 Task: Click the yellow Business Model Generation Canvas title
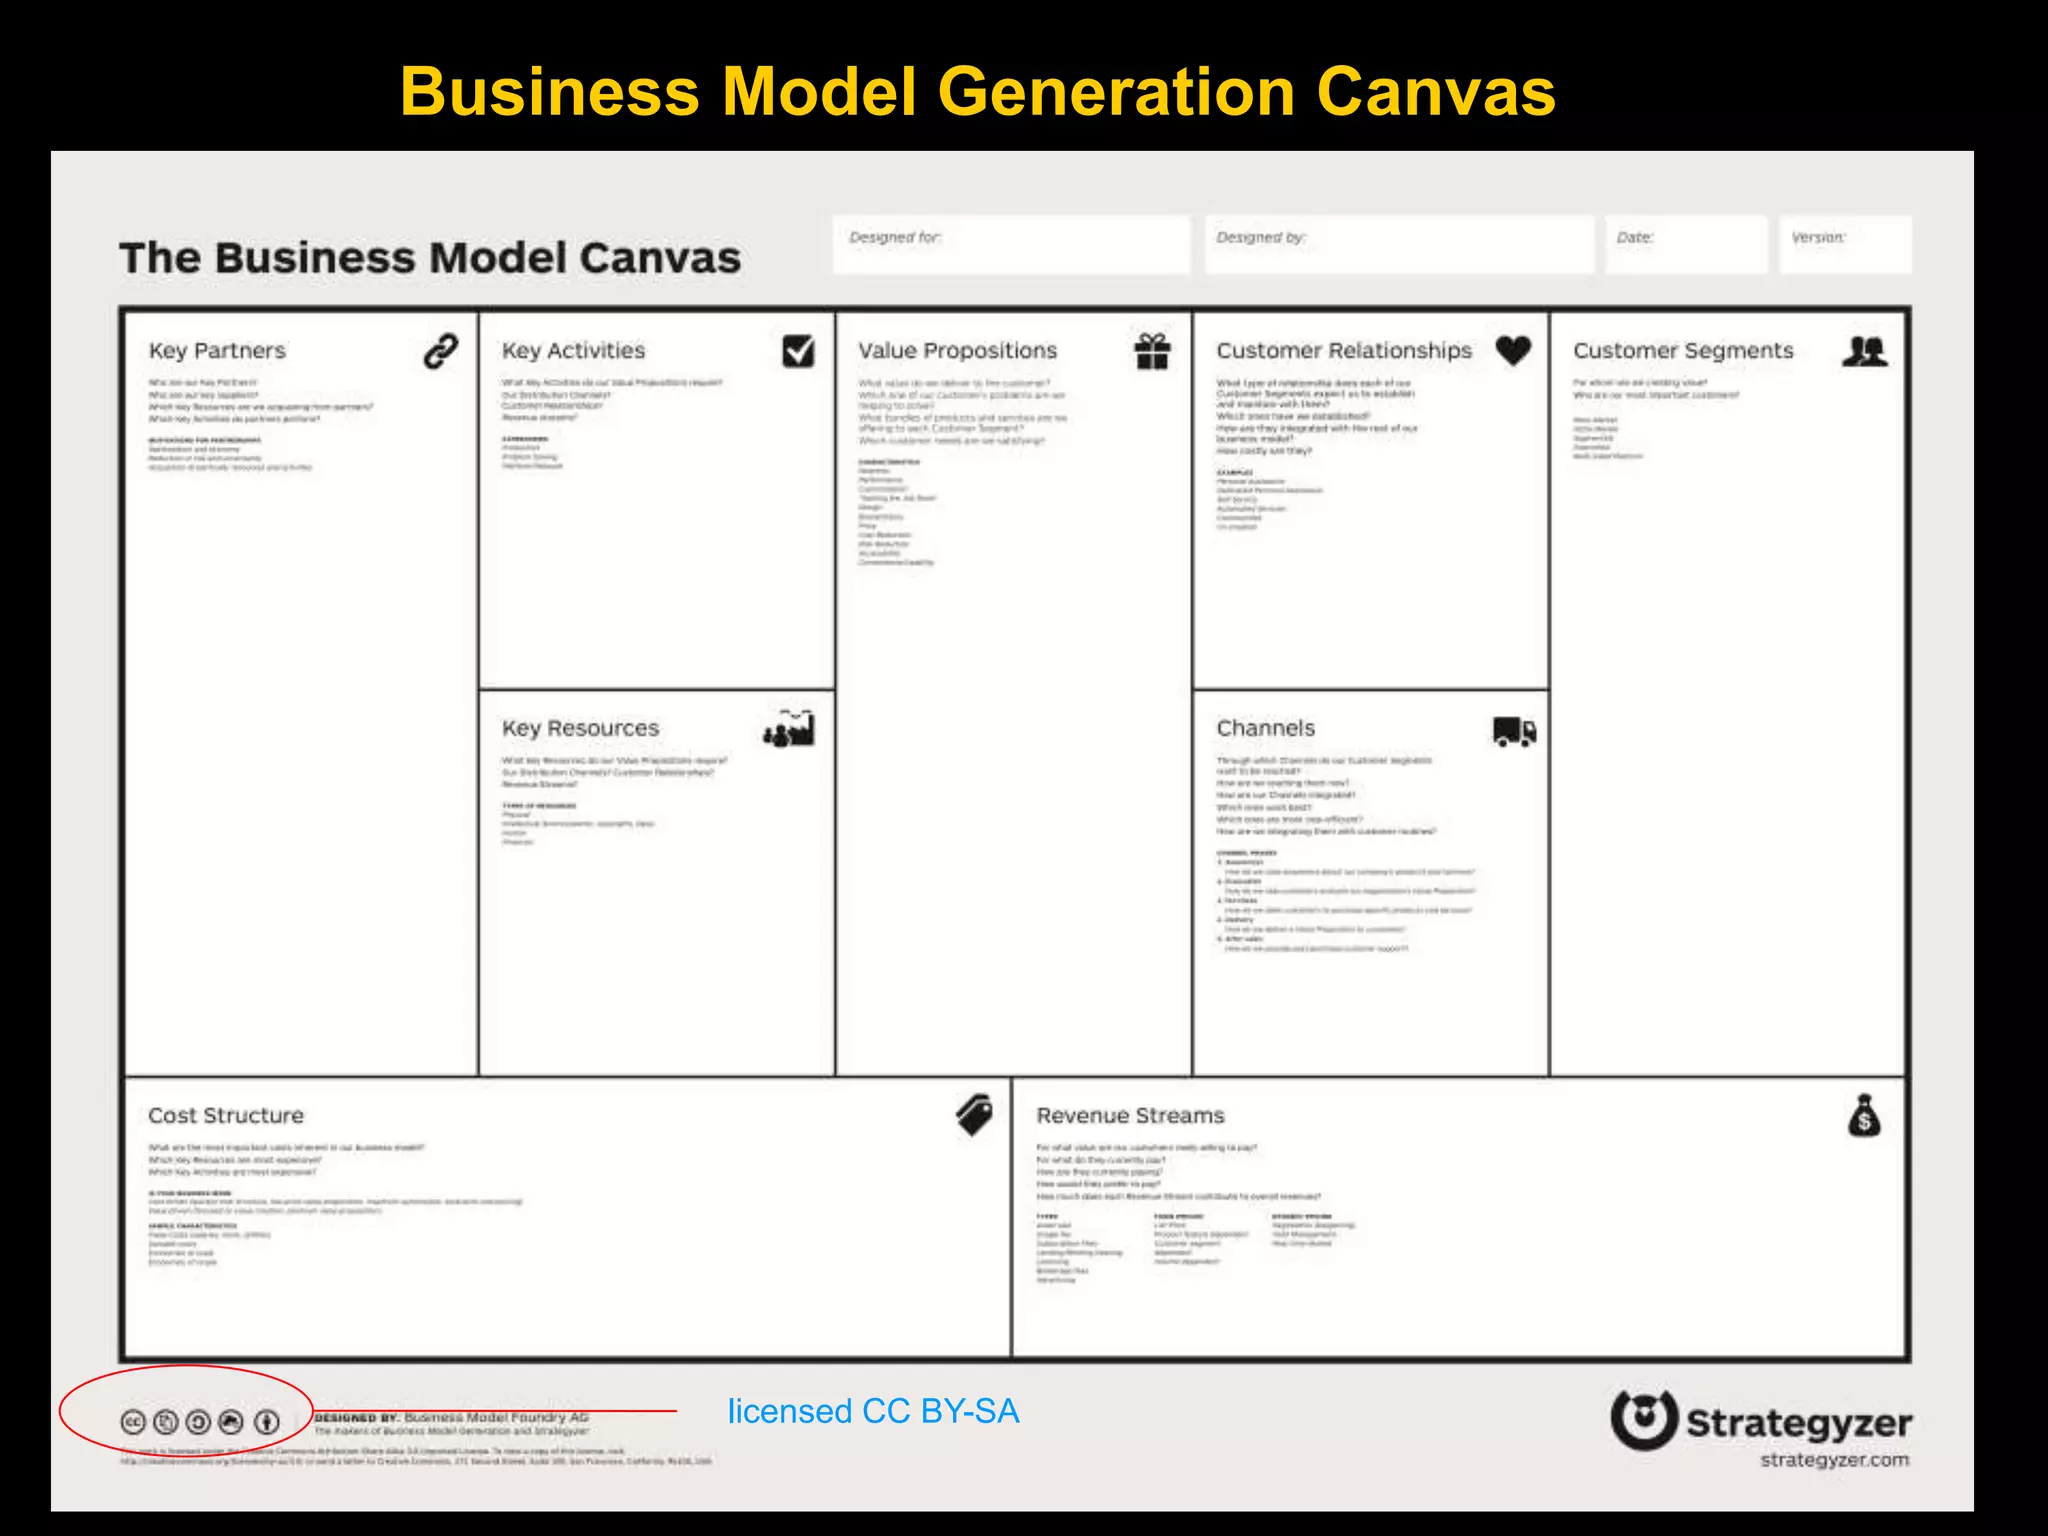coord(977,92)
